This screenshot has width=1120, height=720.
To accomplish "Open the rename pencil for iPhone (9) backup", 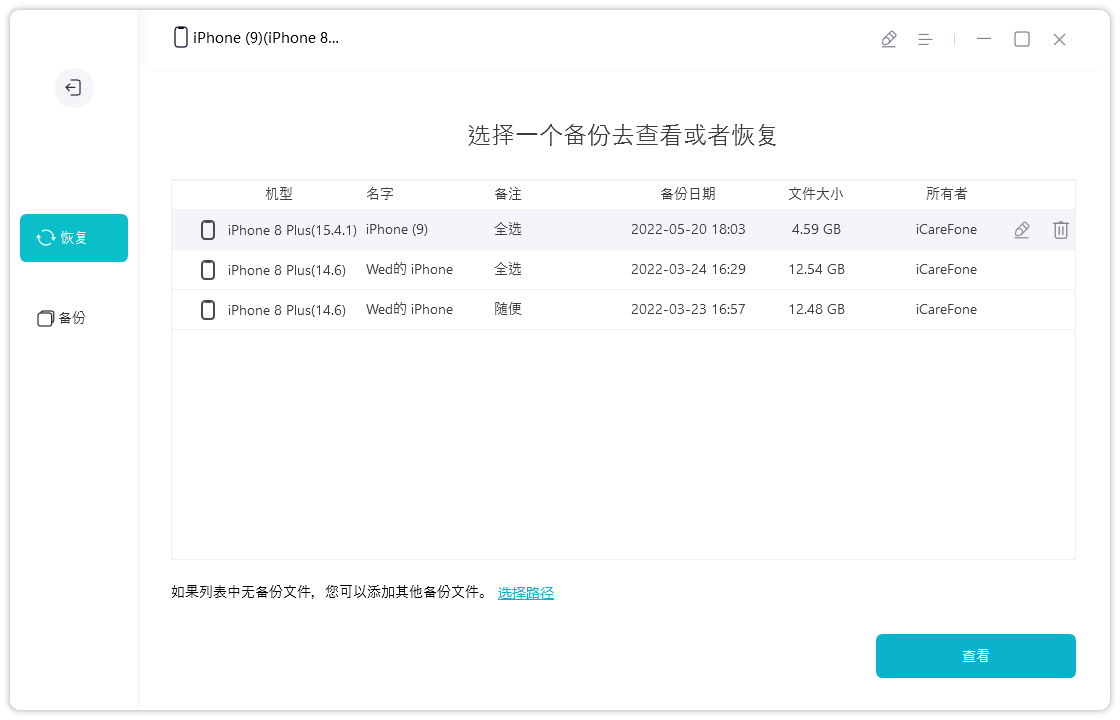I will [1021, 229].
